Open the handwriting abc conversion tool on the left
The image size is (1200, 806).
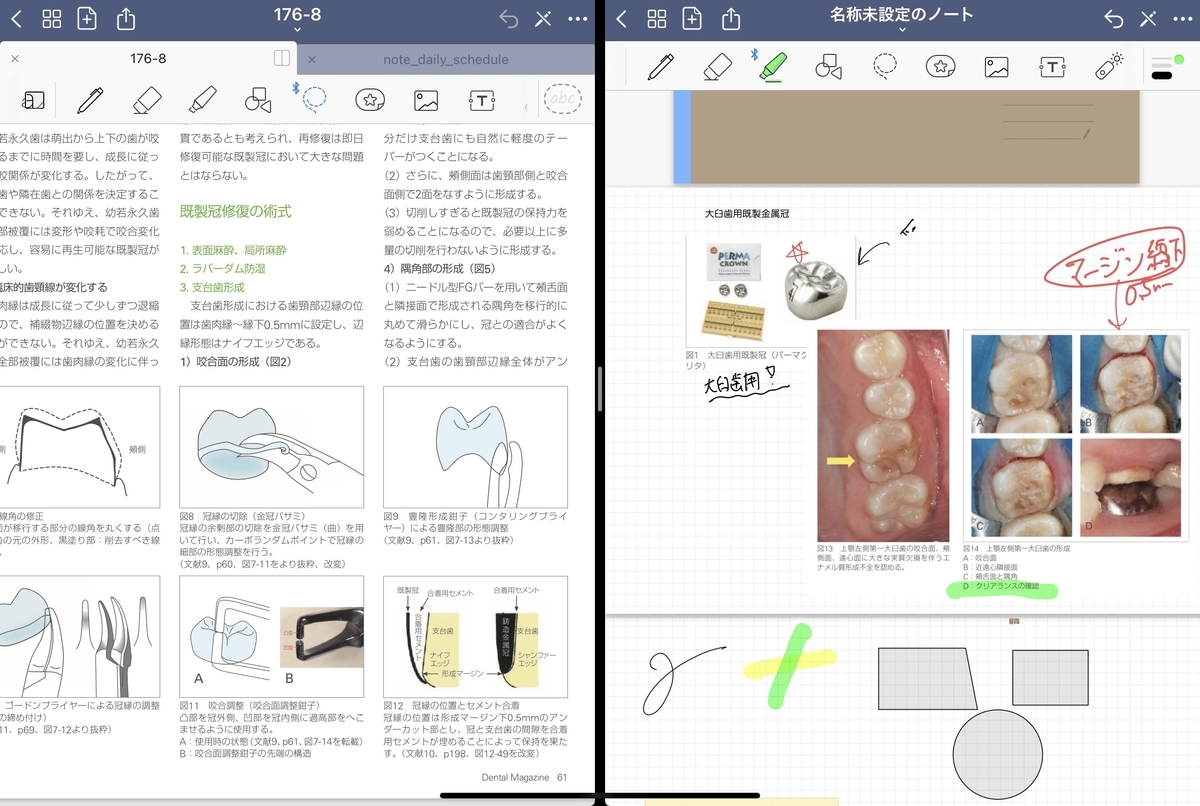pyautogui.click(x=562, y=100)
